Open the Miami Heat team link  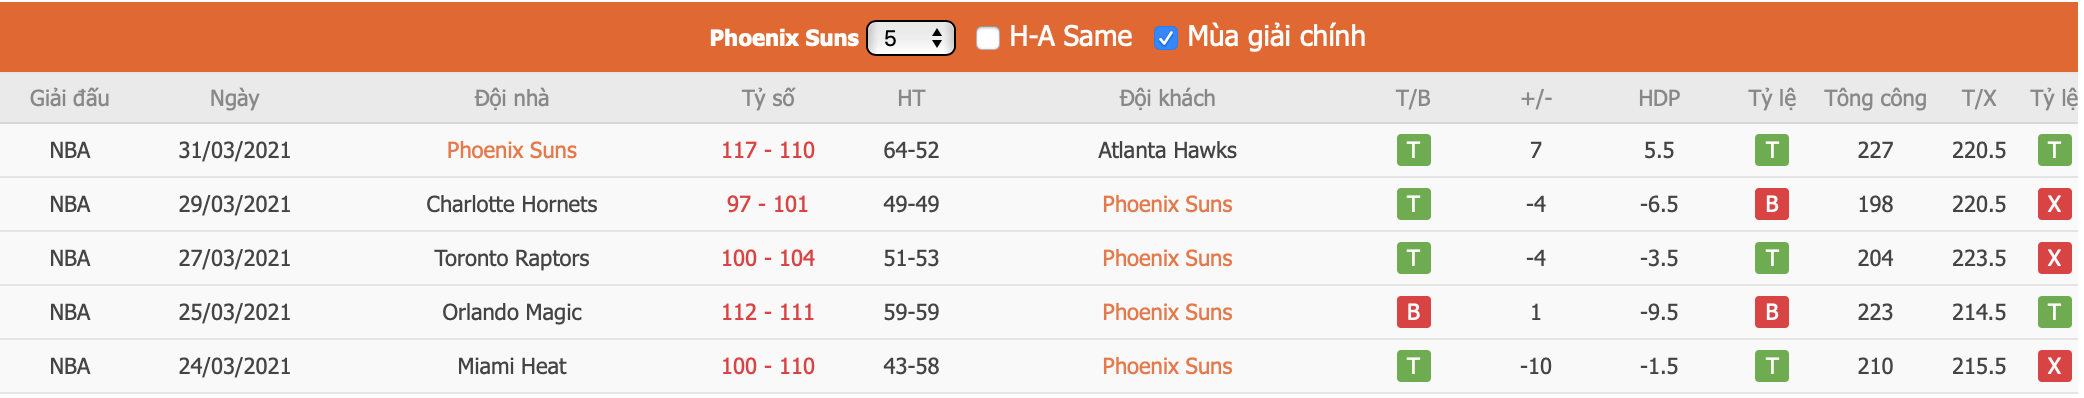pyautogui.click(x=512, y=366)
